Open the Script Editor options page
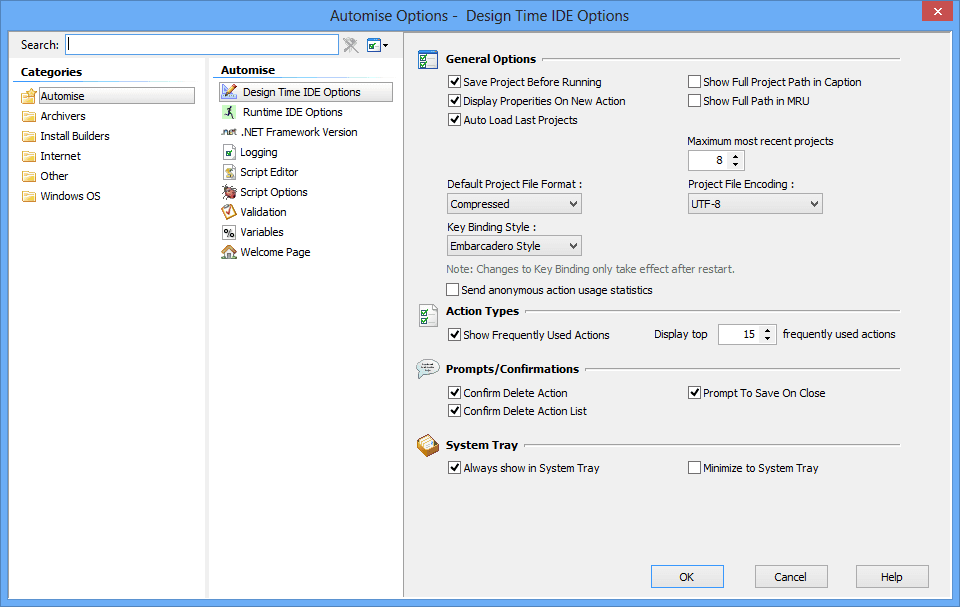This screenshot has width=960, height=607. coord(269,172)
